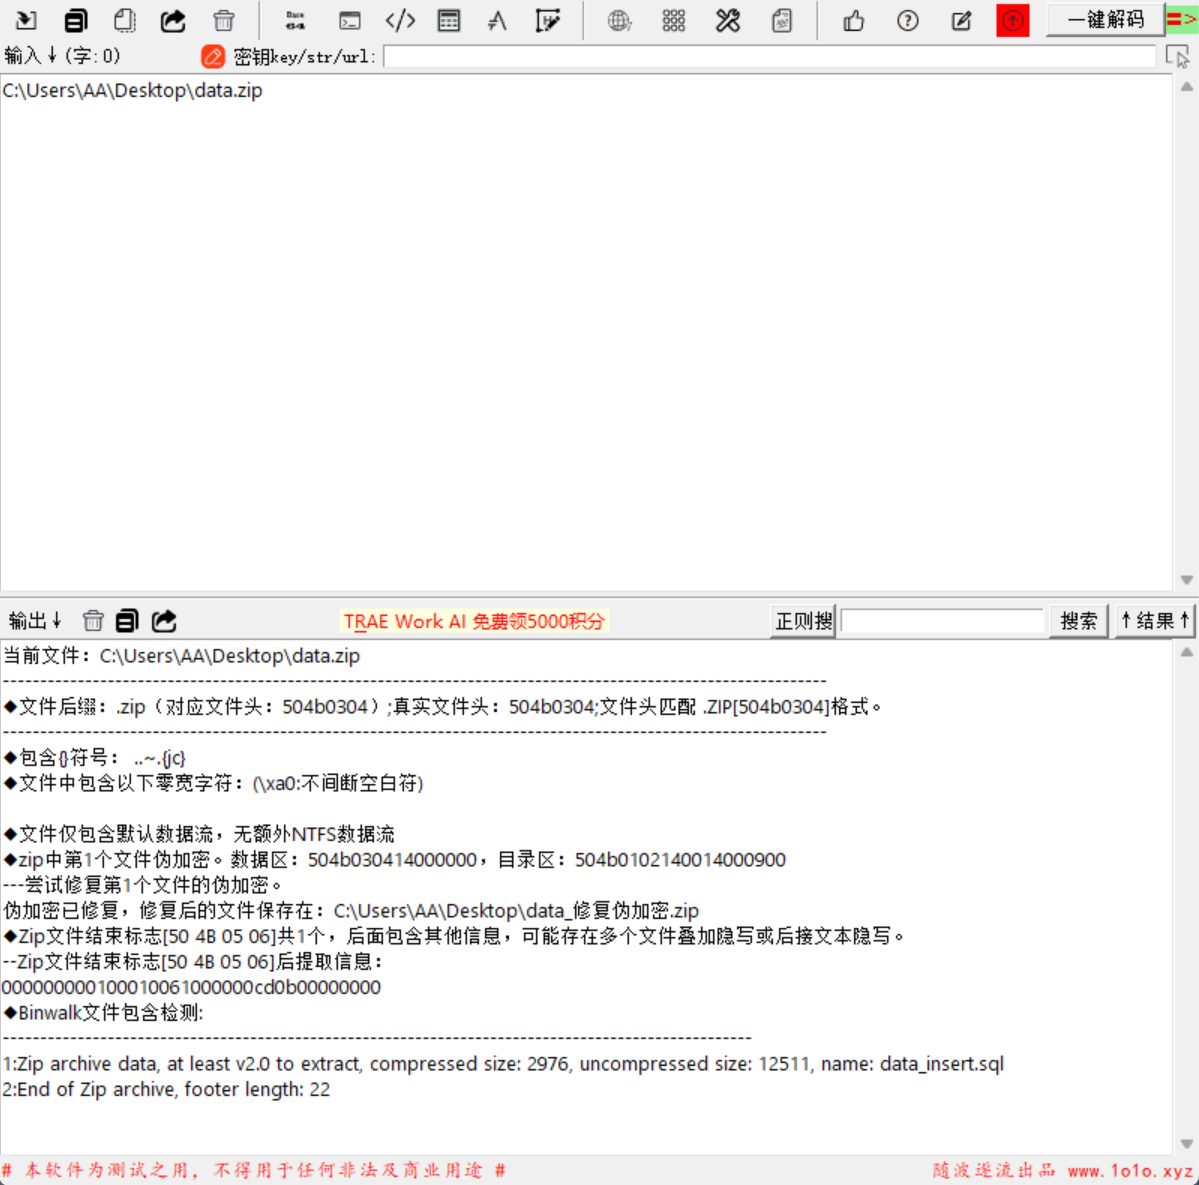Click the www.1o1o.xyz footer link
The image size is (1199, 1185).
[x=1130, y=1170]
